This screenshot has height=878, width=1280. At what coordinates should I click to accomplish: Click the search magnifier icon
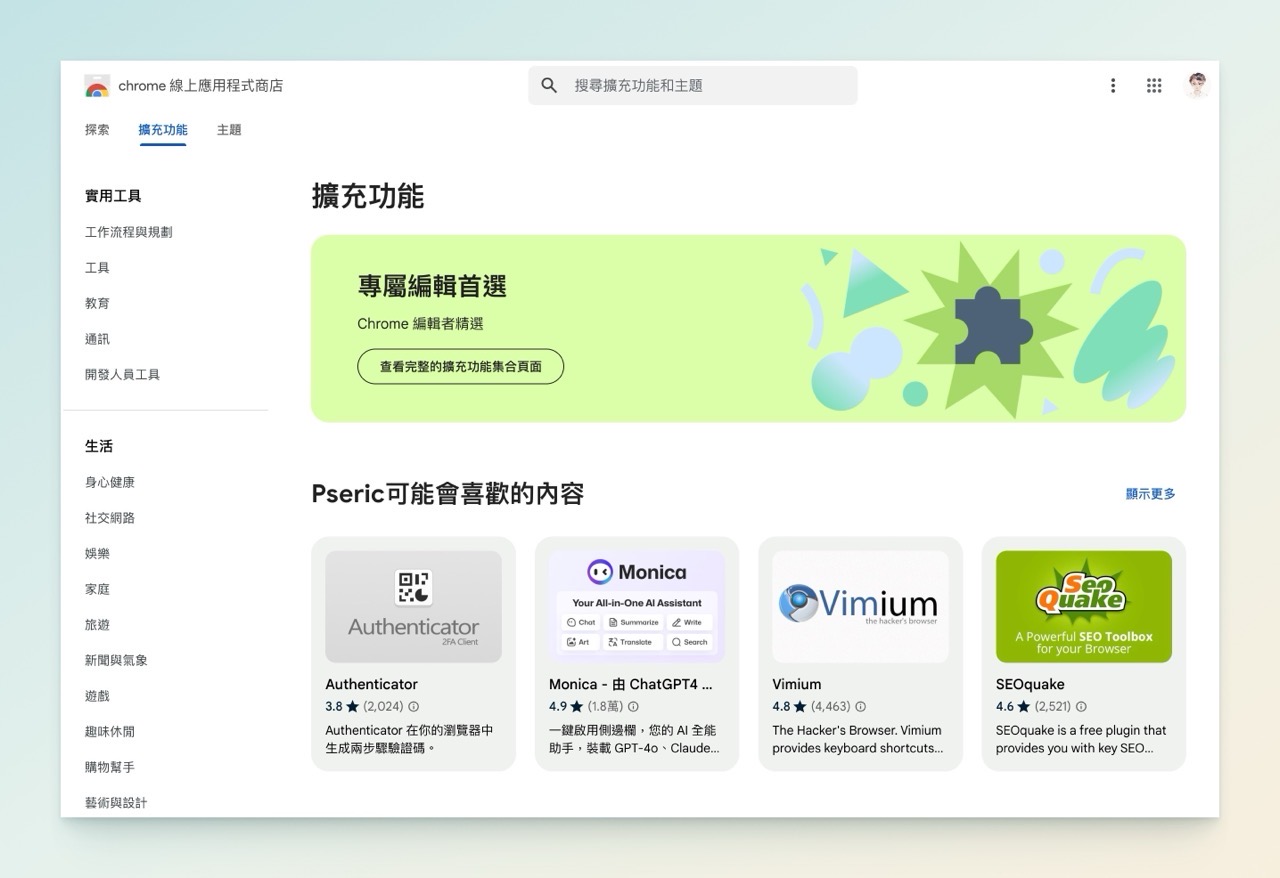(x=549, y=86)
